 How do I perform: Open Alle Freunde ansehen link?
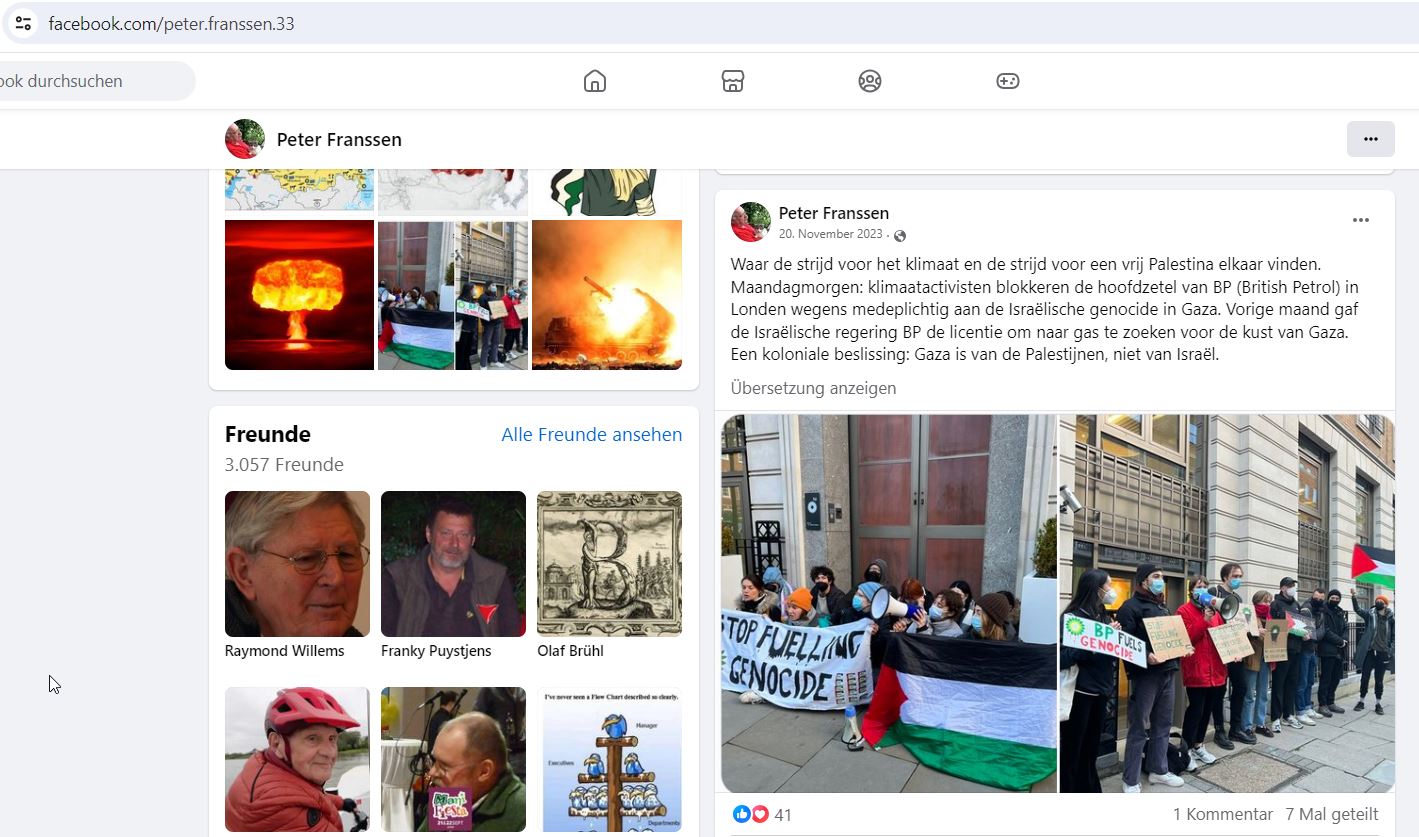pos(592,434)
